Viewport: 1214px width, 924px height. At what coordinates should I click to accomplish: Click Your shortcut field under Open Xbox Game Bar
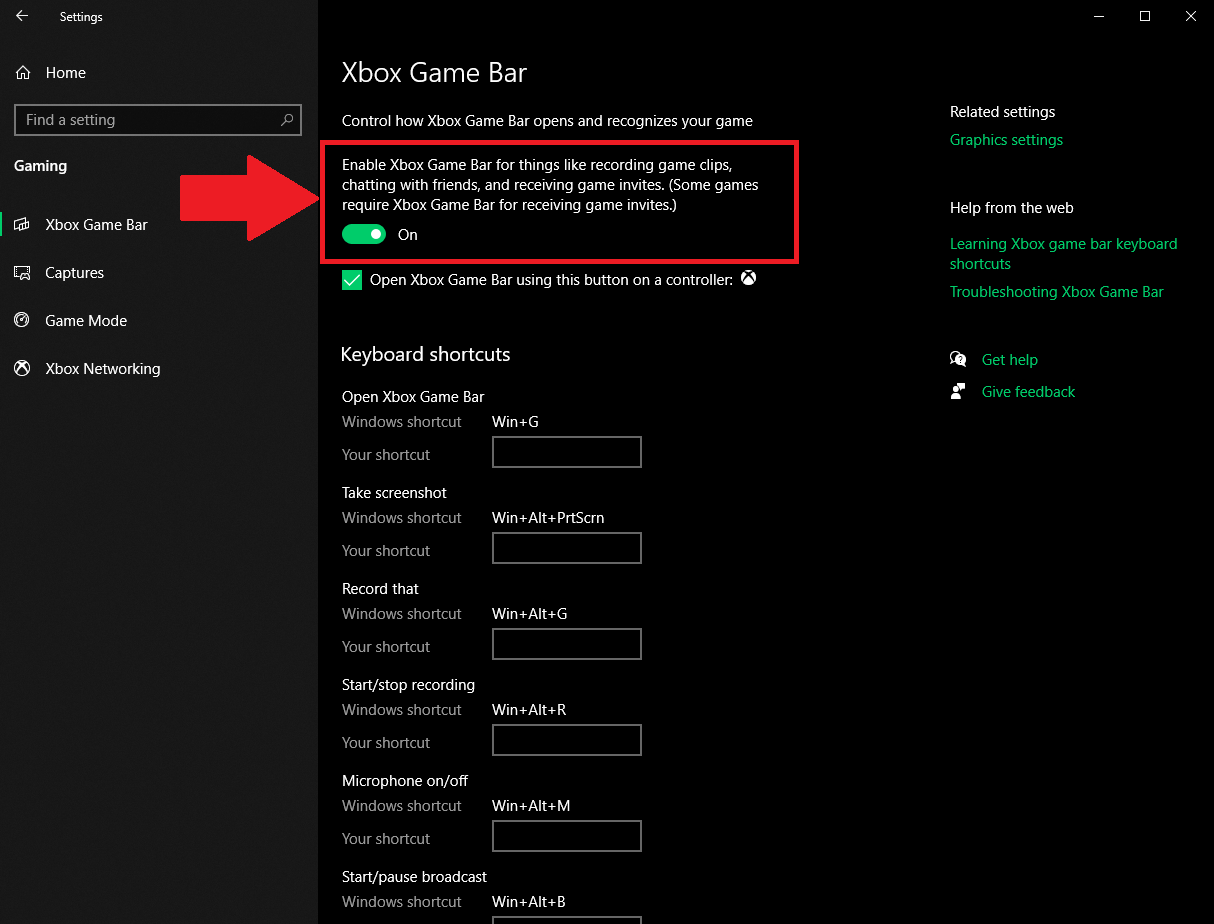point(566,452)
